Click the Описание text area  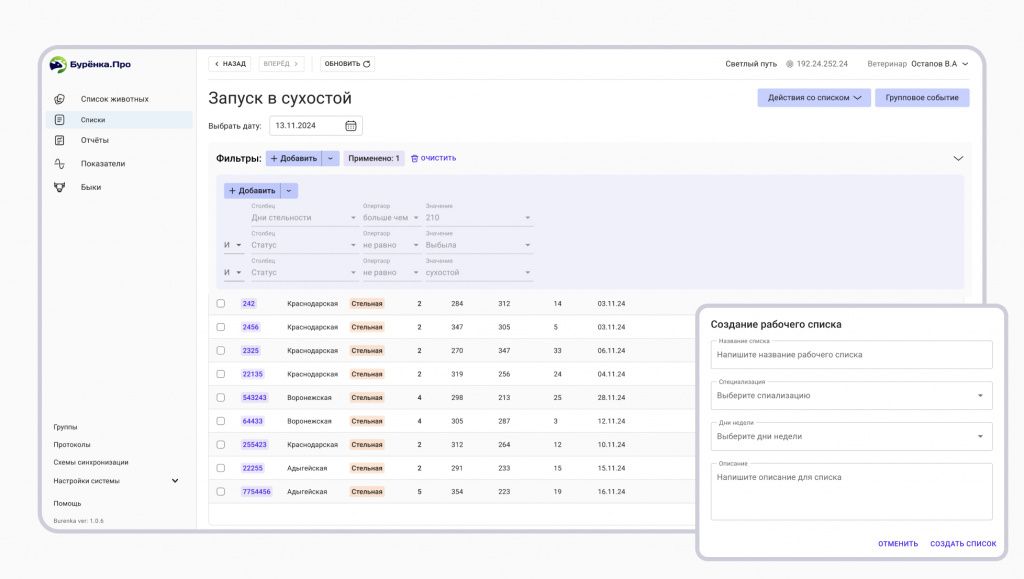coord(852,492)
